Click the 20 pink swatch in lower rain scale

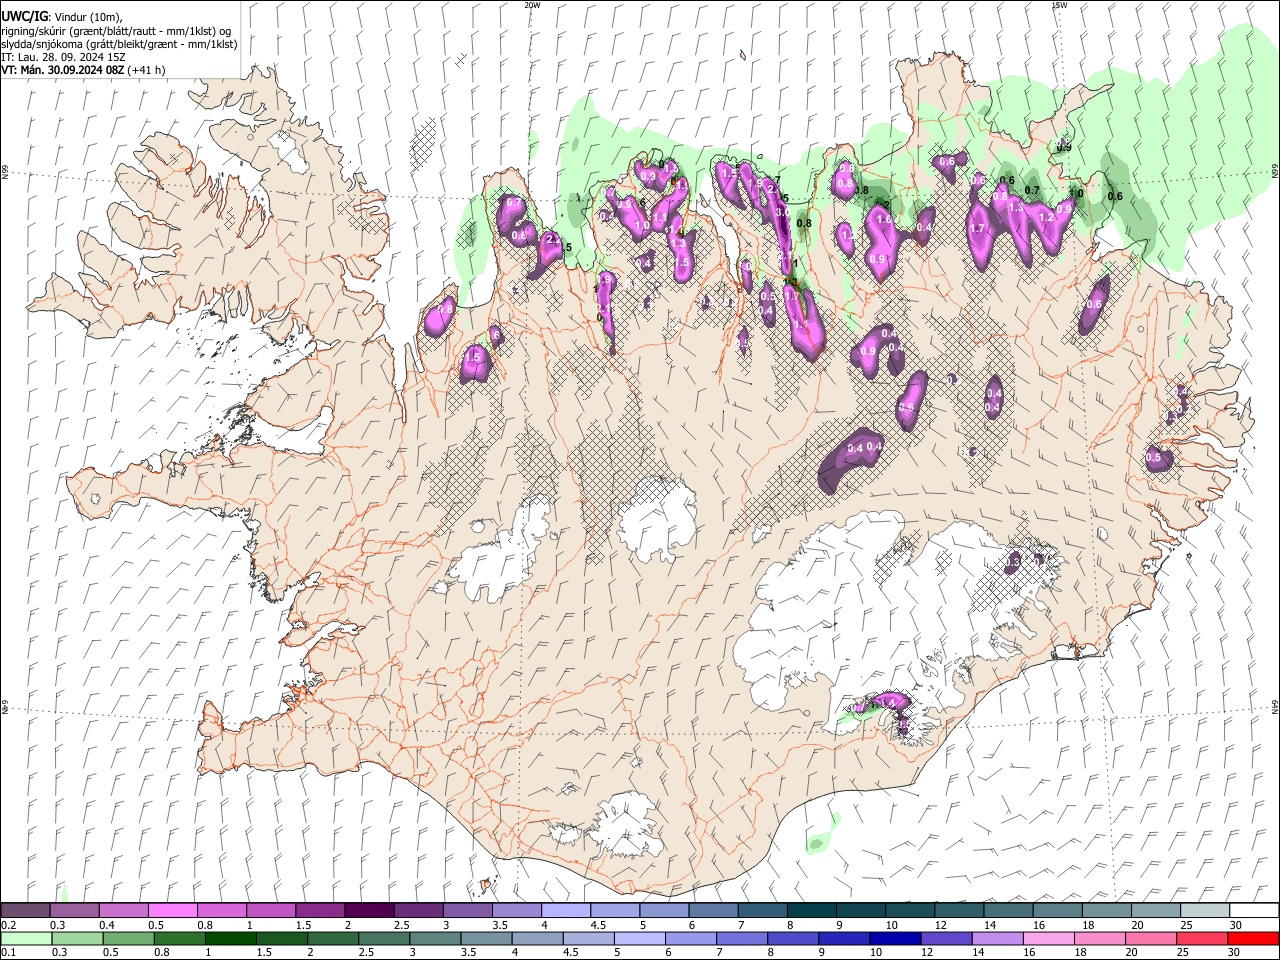(x=1150, y=938)
